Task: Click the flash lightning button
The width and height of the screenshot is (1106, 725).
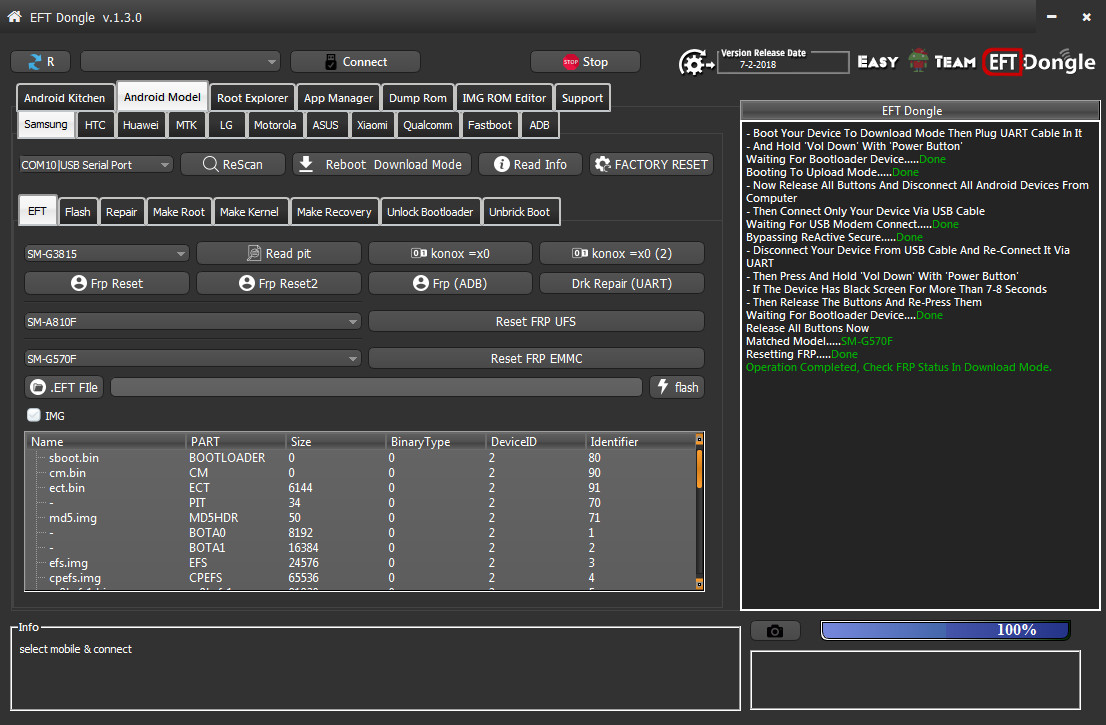Action: point(677,387)
